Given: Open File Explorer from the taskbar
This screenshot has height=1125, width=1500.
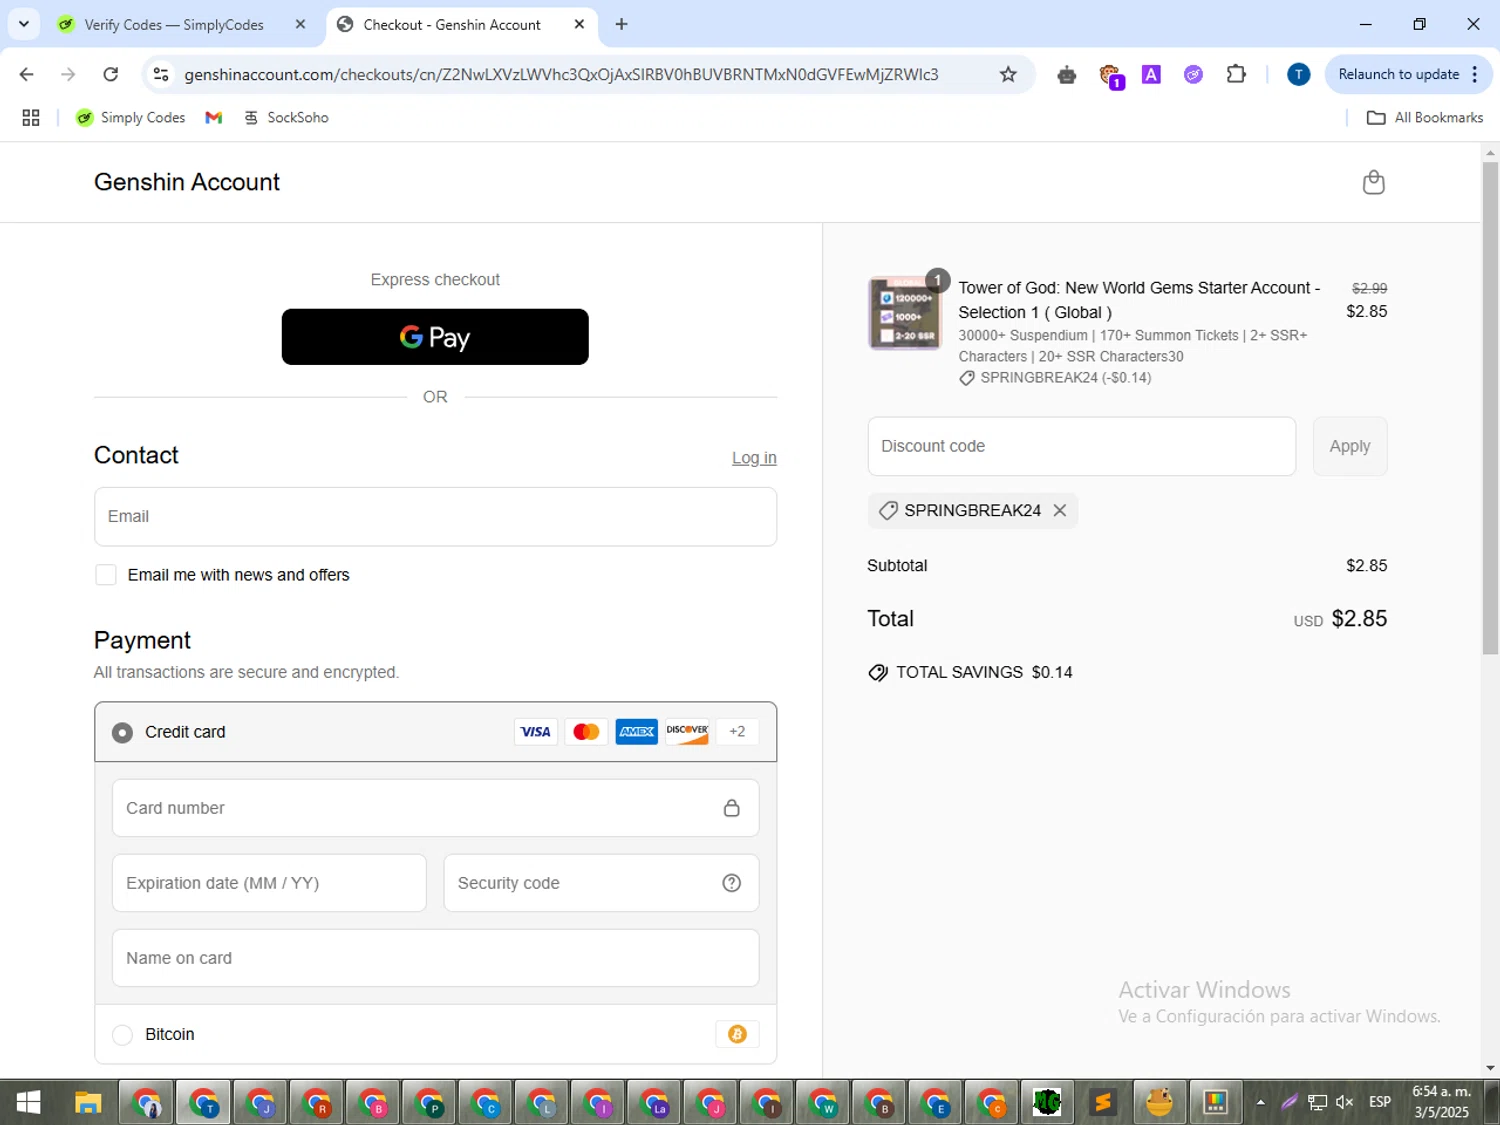Looking at the screenshot, I should point(88,1102).
